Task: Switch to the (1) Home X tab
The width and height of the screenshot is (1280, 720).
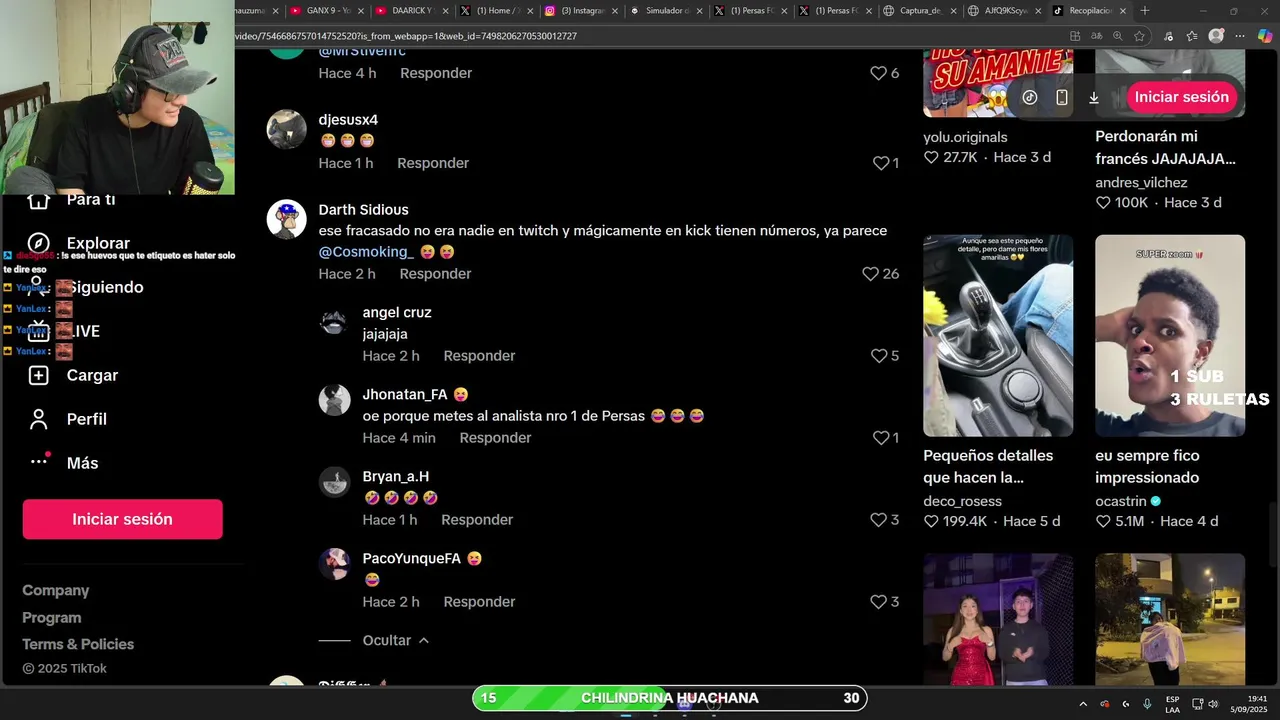Action: [x=496, y=11]
